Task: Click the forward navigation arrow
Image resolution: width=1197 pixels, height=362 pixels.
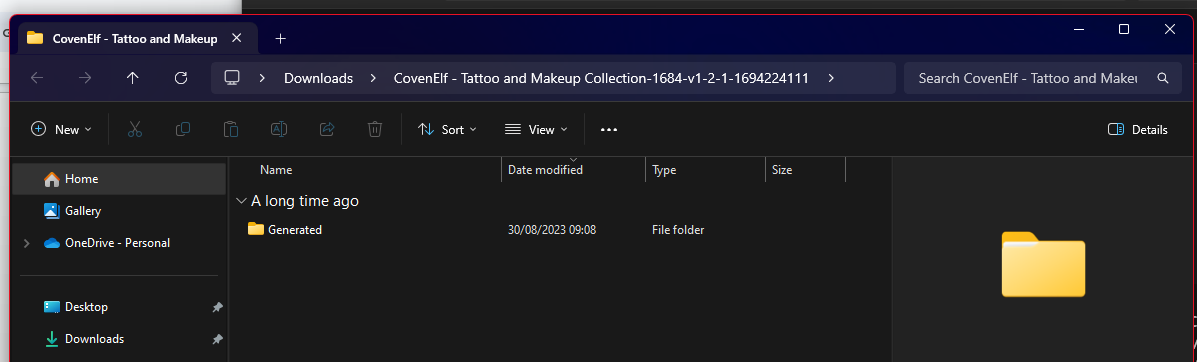Action: [x=85, y=78]
